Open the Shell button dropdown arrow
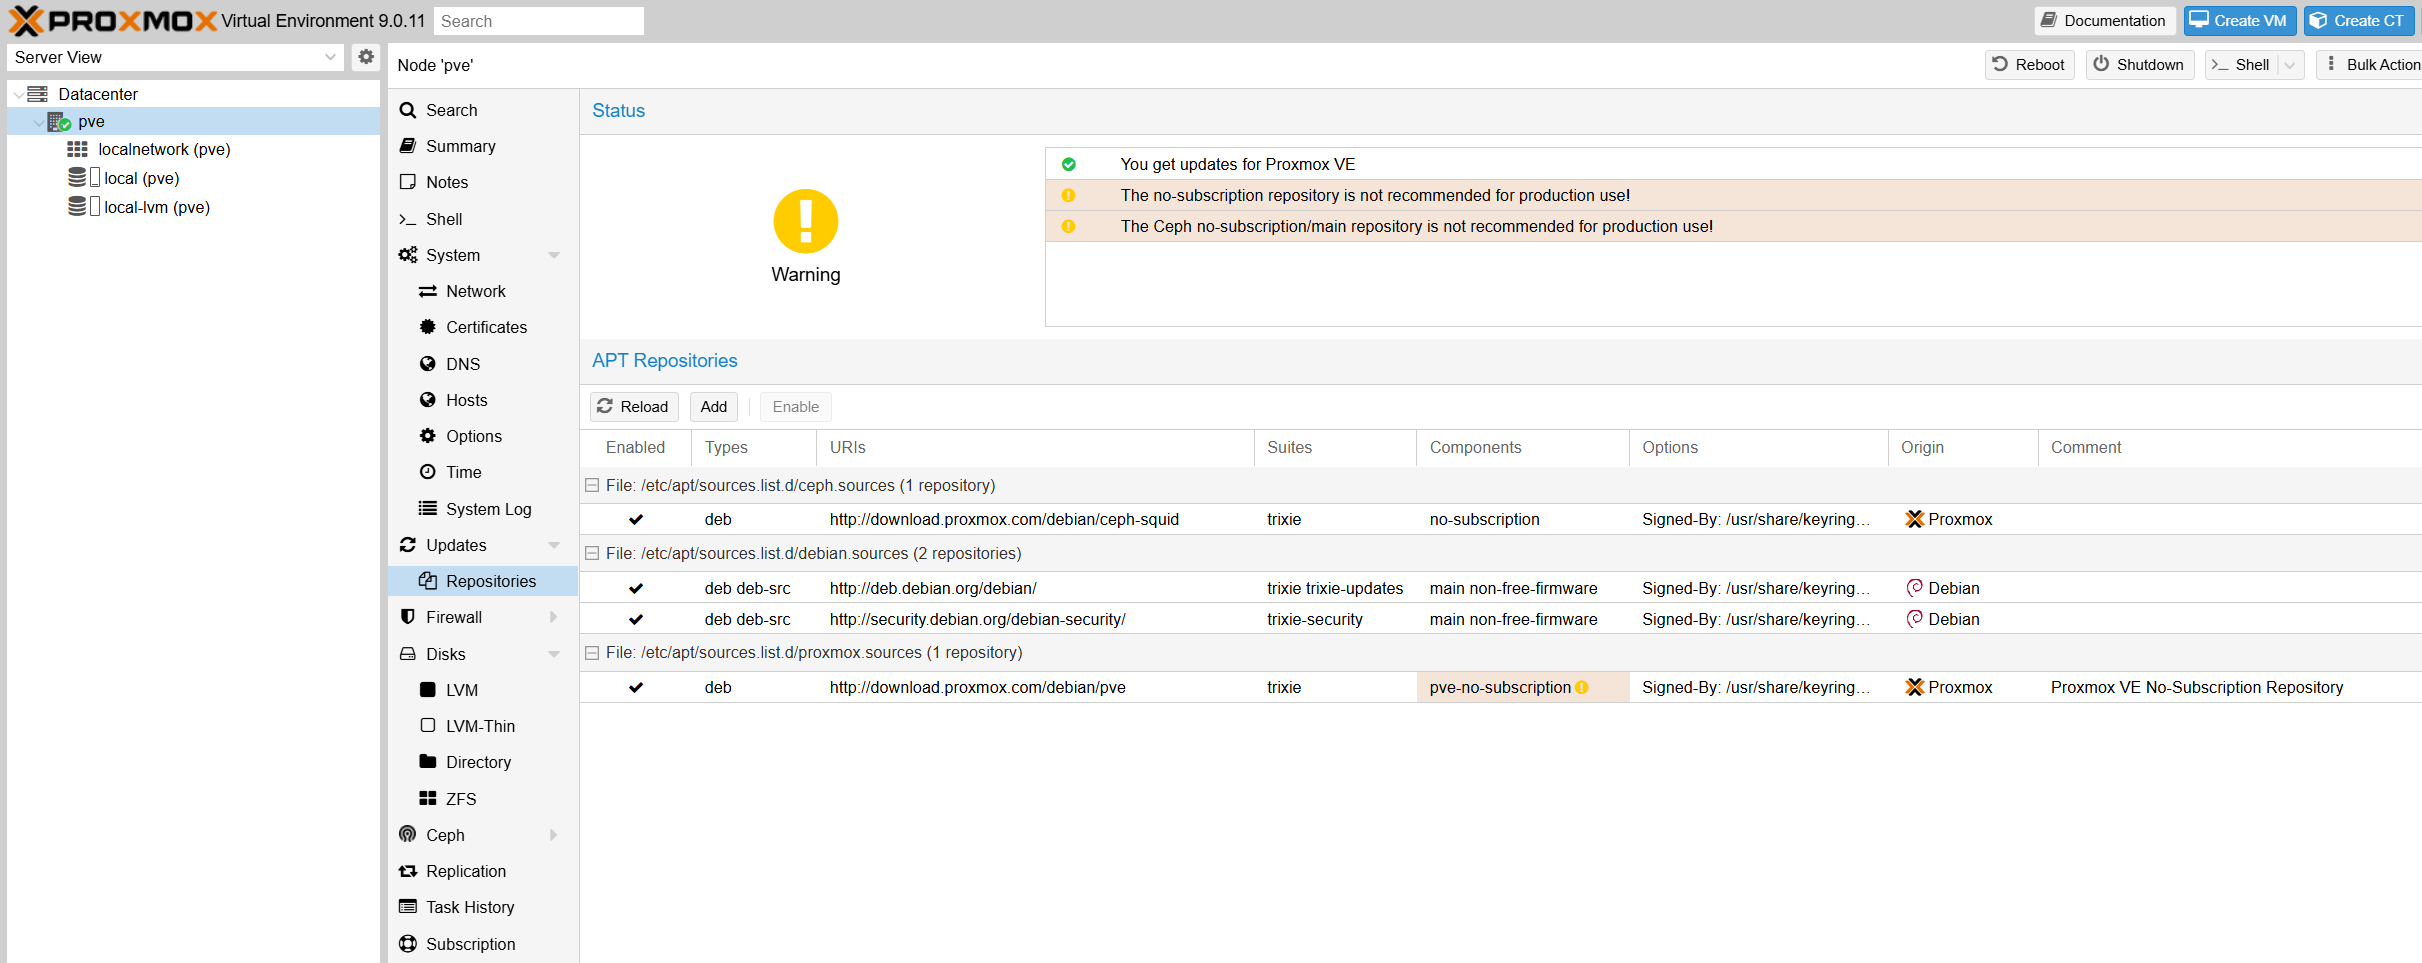The width and height of the screenshot is (2422, 963). (2289, 65)
